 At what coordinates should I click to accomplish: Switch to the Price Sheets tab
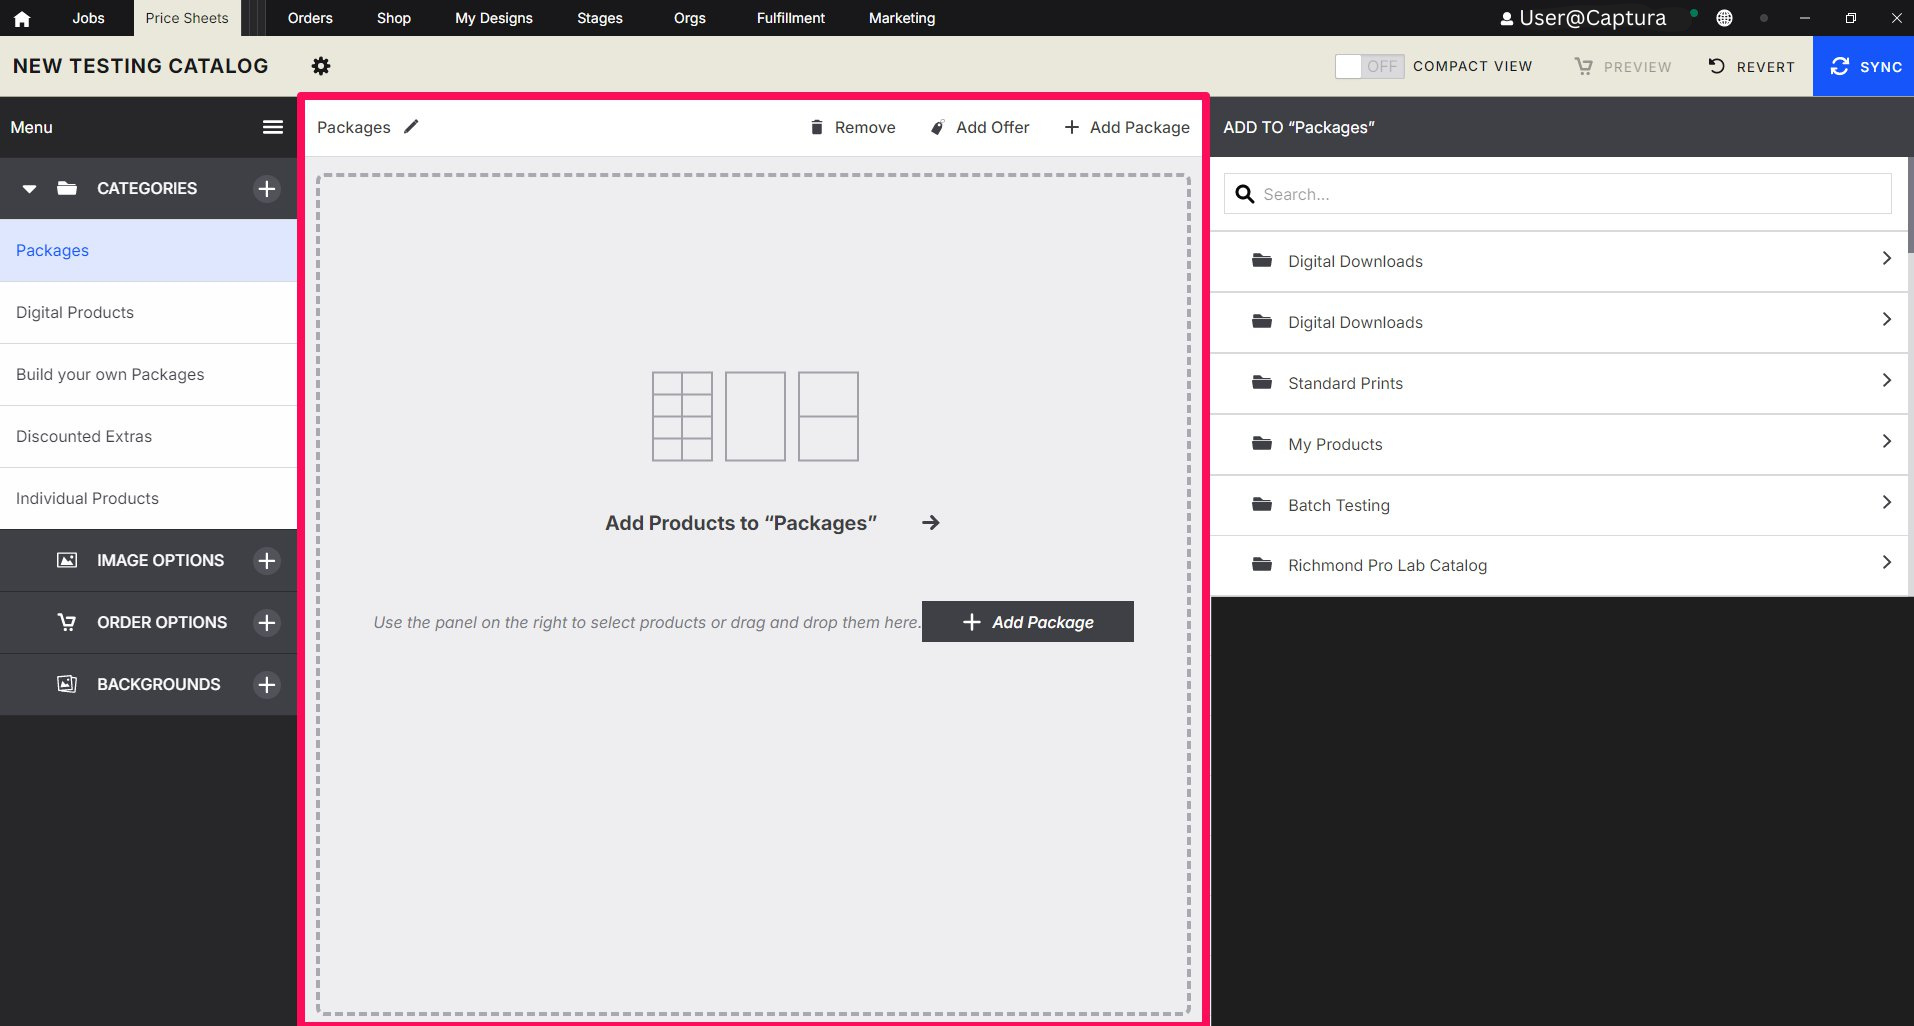[x=187, y=18]
